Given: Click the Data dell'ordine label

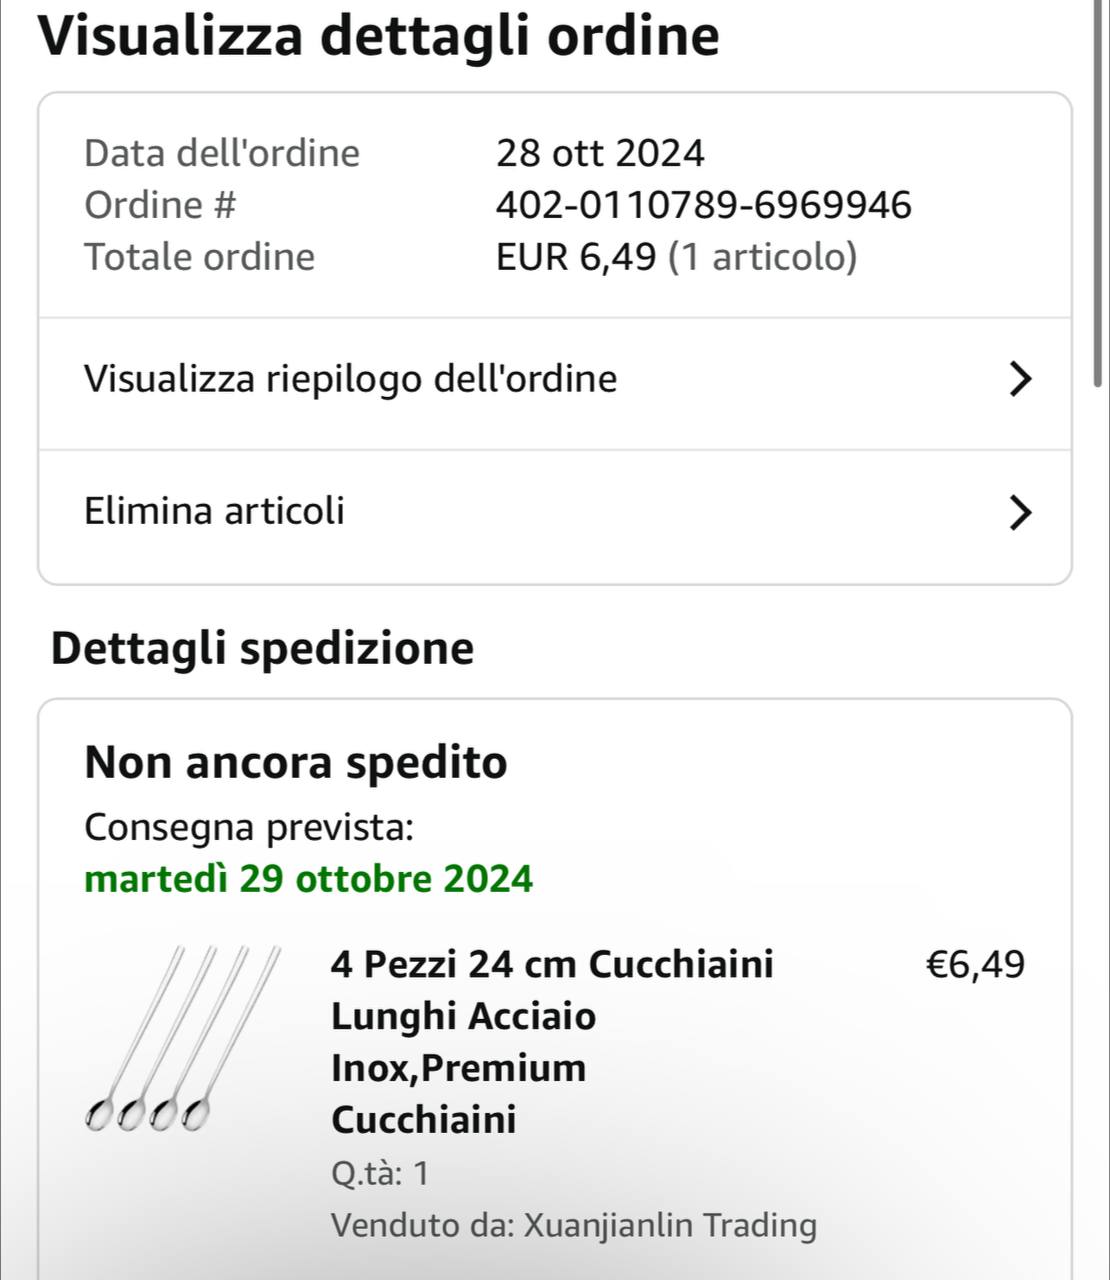Looking at the screenshot, I should pos(222,154).
